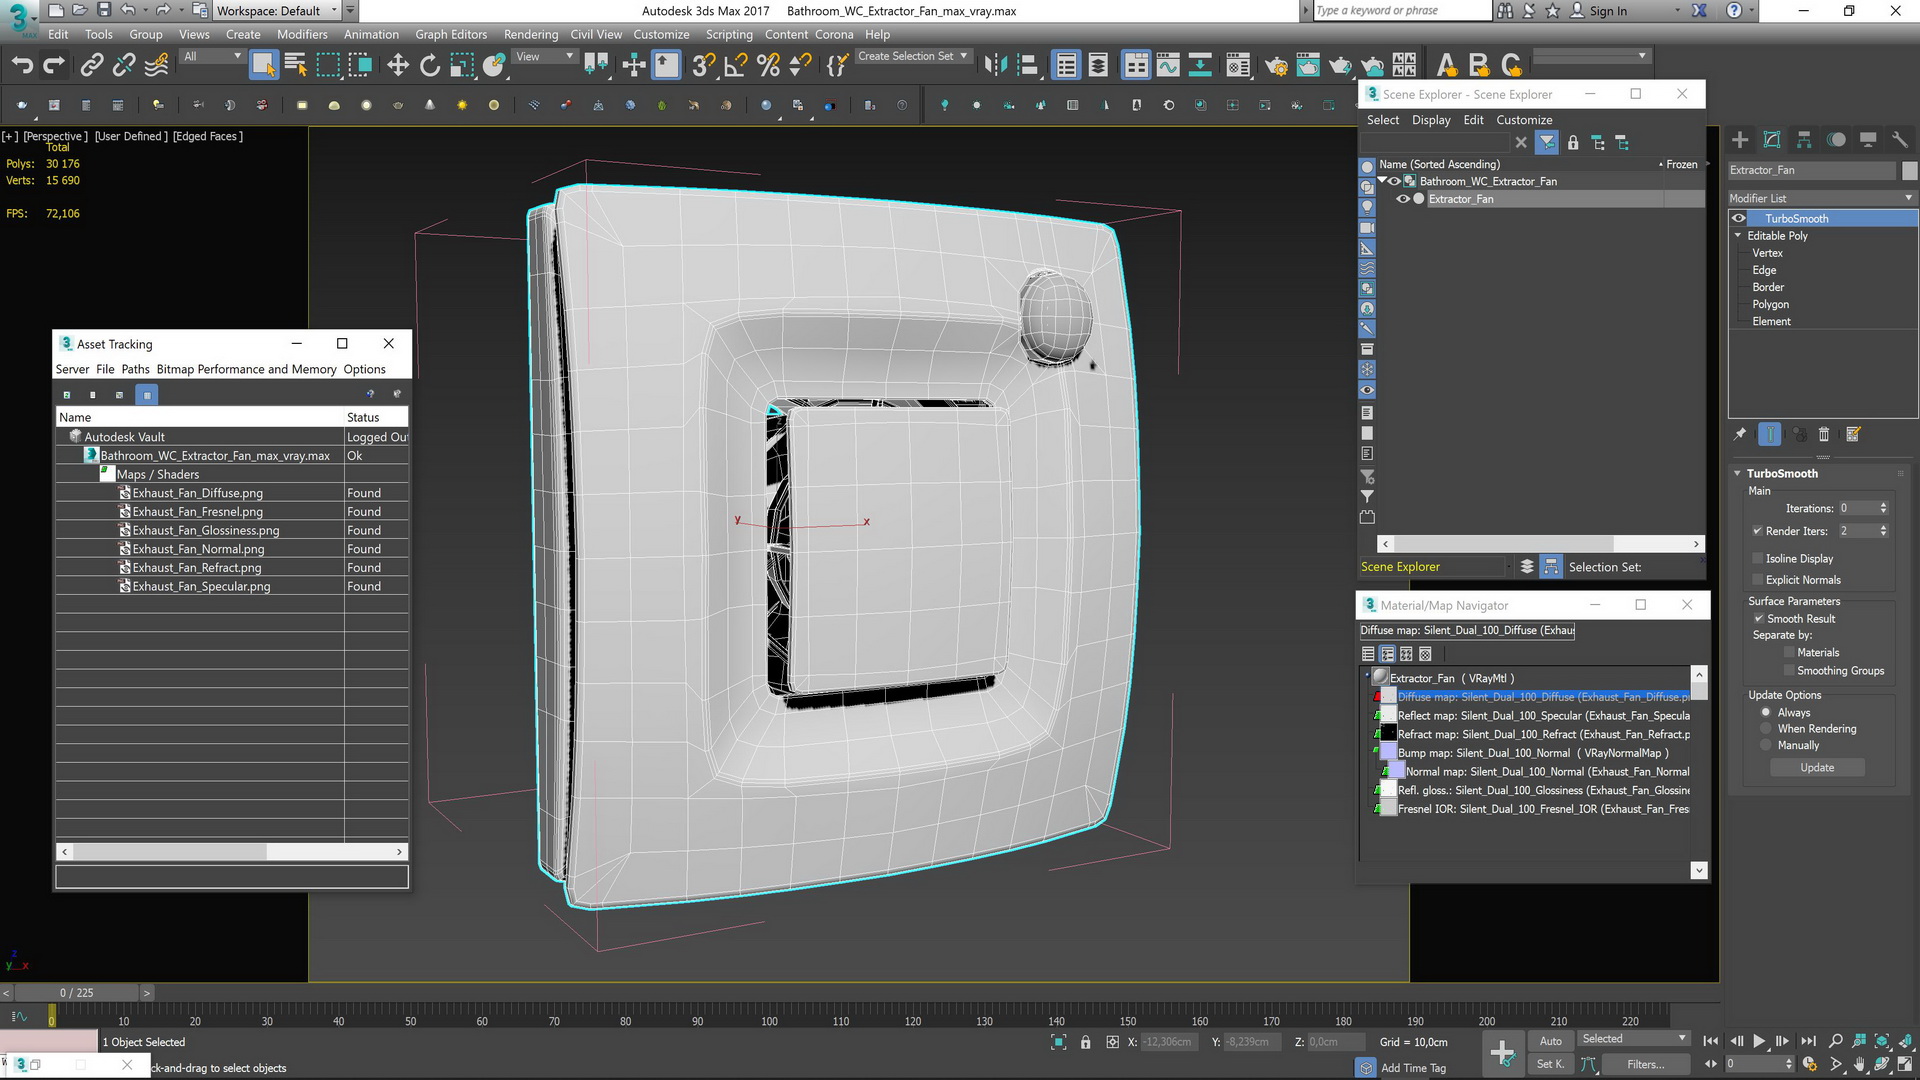Enable the Explicit Normals checkbox
The width and height of the screenshot is (1920, 1080).
(1757, 580)
